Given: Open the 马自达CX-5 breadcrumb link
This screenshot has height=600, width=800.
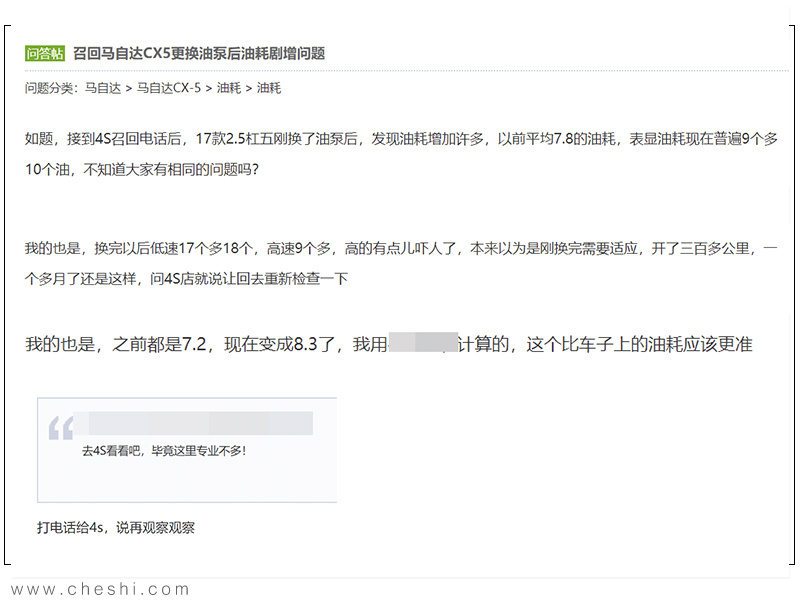Looking at the screenshot, I should [x=169, y=88].
